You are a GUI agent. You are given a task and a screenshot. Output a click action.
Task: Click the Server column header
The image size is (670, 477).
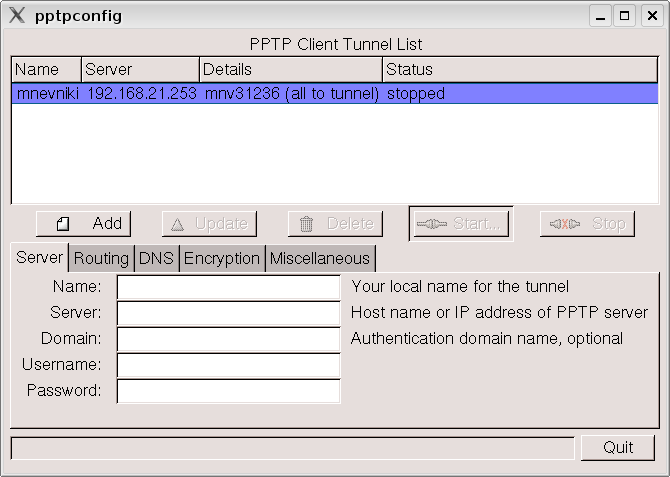point(140,69)
